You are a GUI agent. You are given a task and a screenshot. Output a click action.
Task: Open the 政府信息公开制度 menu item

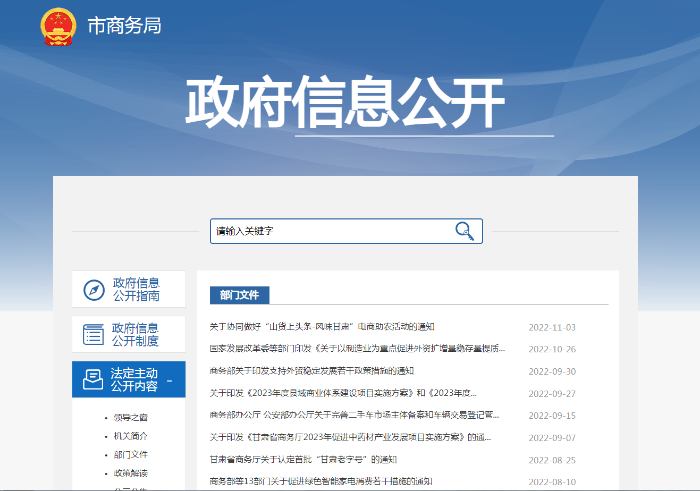135,334
